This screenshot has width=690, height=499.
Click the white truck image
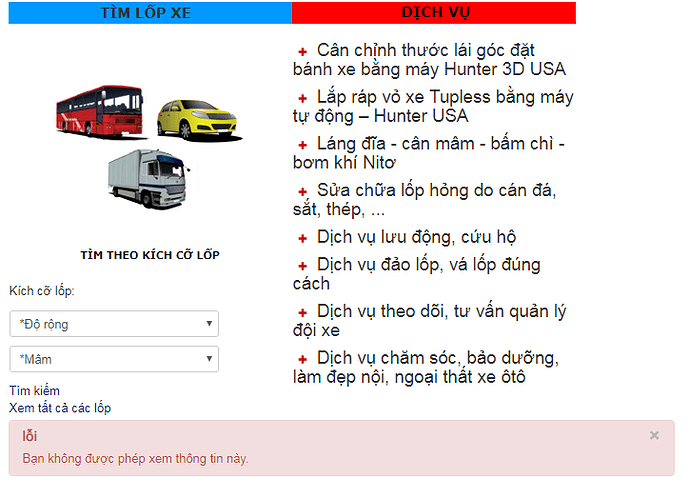[x=149, y=179]
